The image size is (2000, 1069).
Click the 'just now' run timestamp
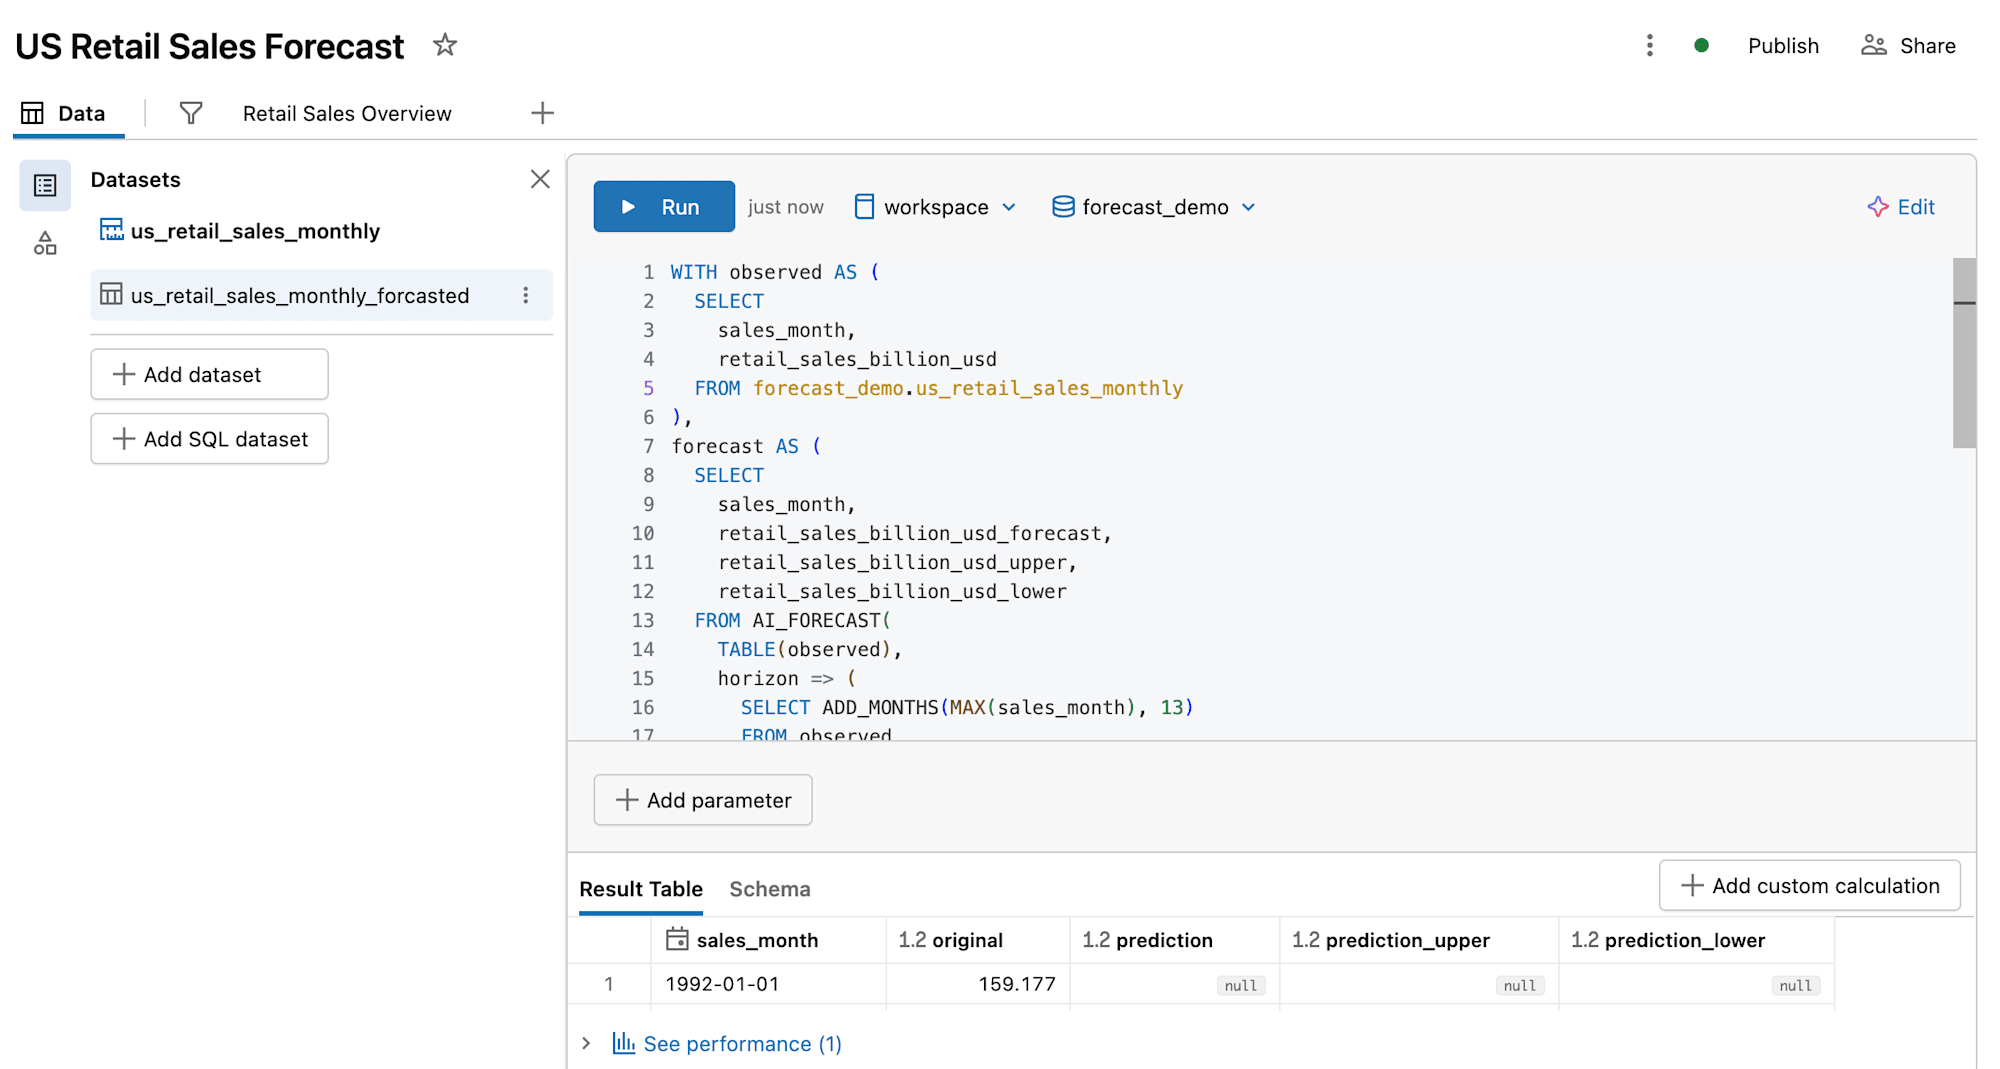(x=785, y=207)
